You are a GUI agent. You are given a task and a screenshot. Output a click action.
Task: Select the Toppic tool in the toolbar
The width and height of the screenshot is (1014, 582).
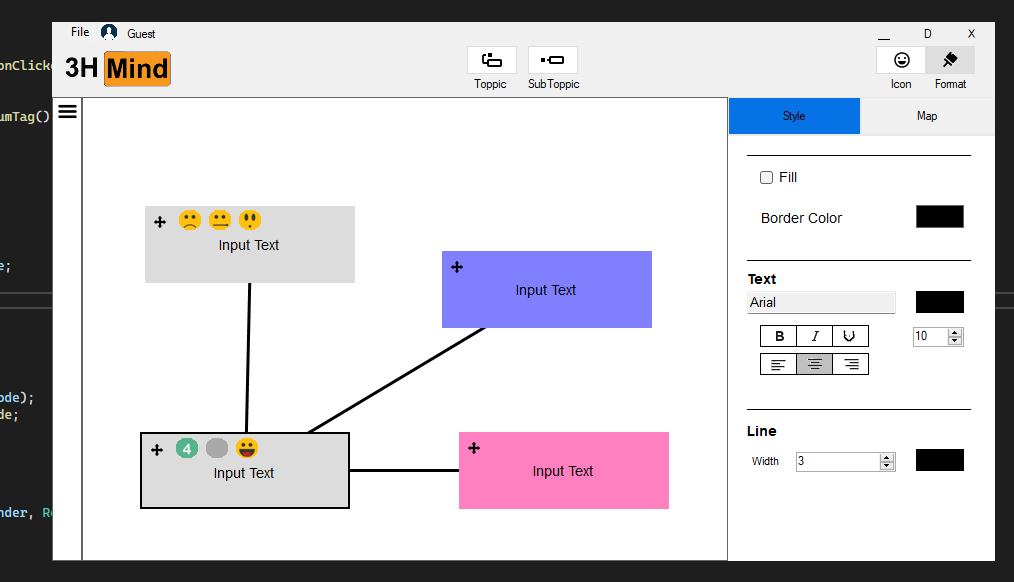[x=491, y=60]
